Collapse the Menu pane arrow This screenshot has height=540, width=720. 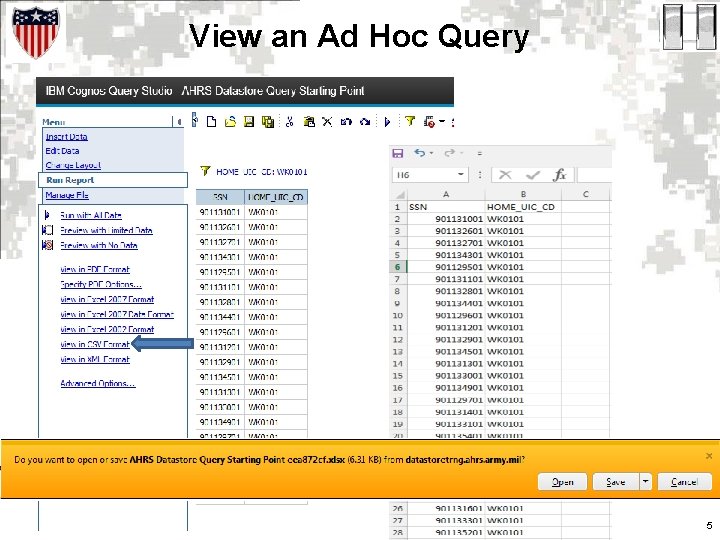tap(178, 122)
